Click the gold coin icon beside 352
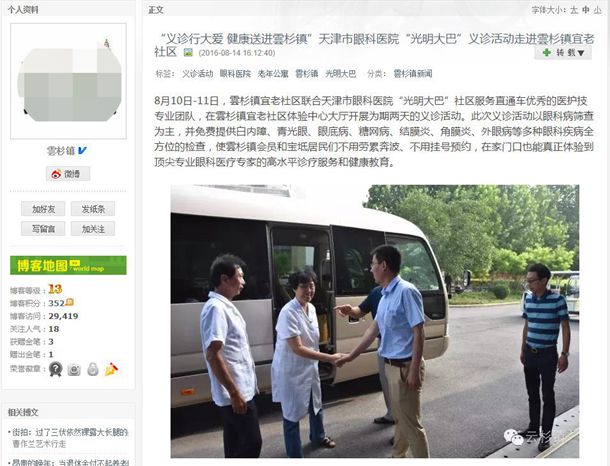The width and height of the screenshot is (610, 466). click(70, 302)
